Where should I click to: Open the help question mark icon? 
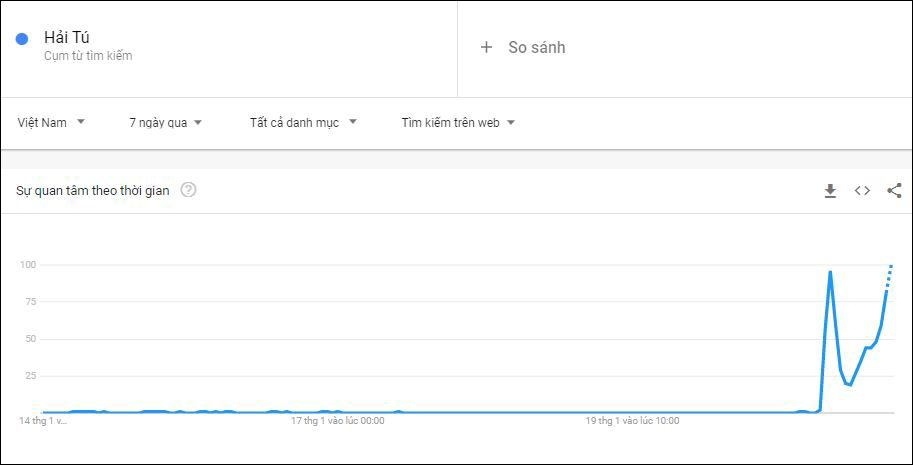click(188, 190)
